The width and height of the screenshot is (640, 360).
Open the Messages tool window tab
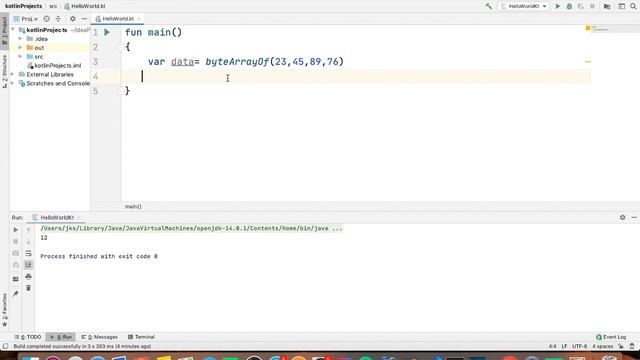point(99,337)
